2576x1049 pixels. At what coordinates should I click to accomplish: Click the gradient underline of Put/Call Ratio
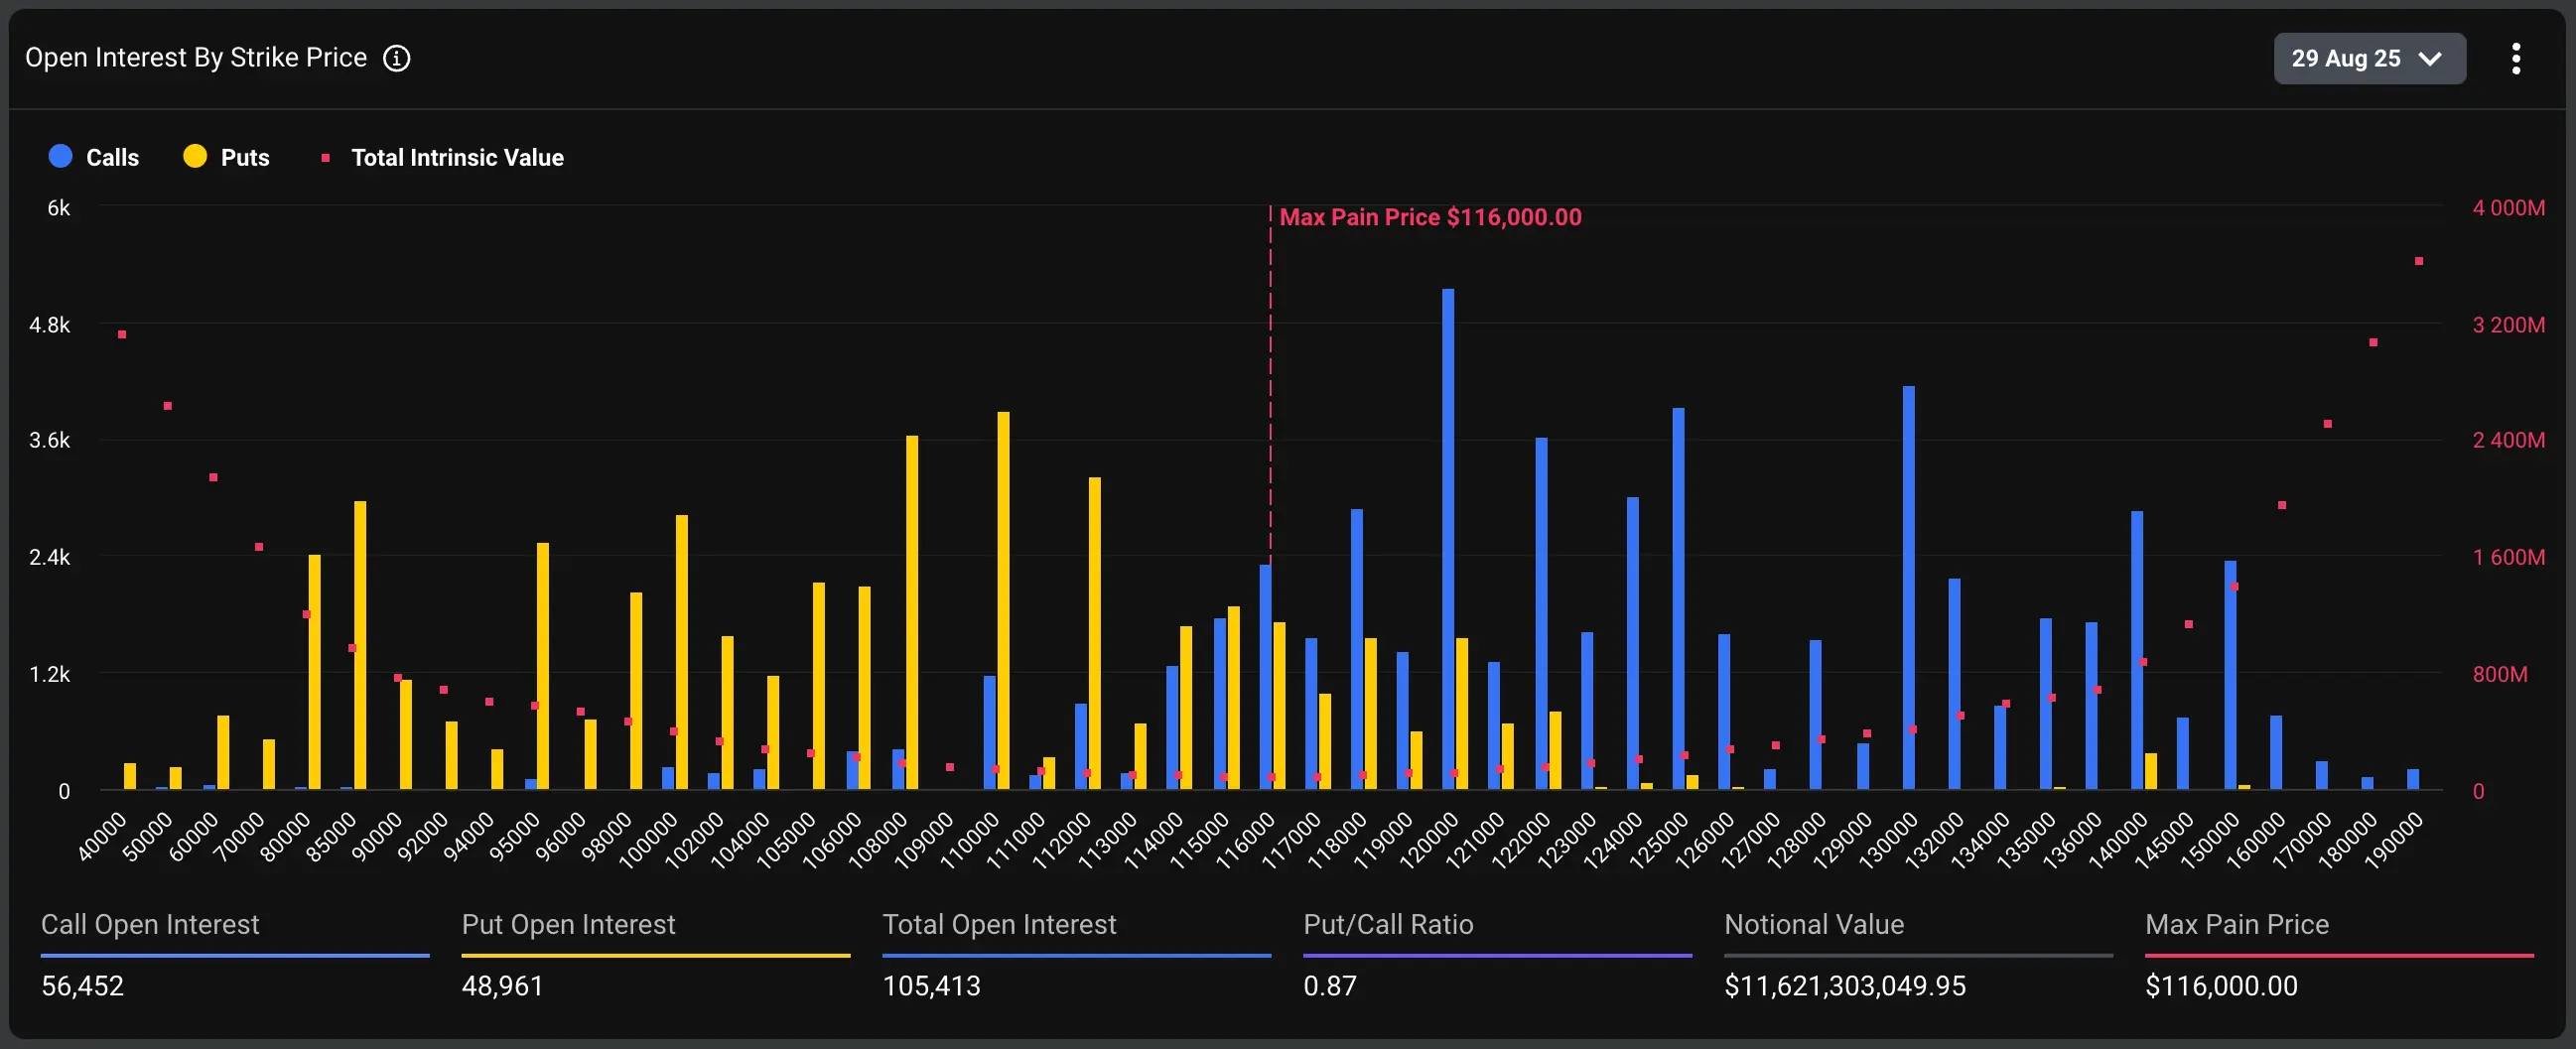coord(1497,957)
